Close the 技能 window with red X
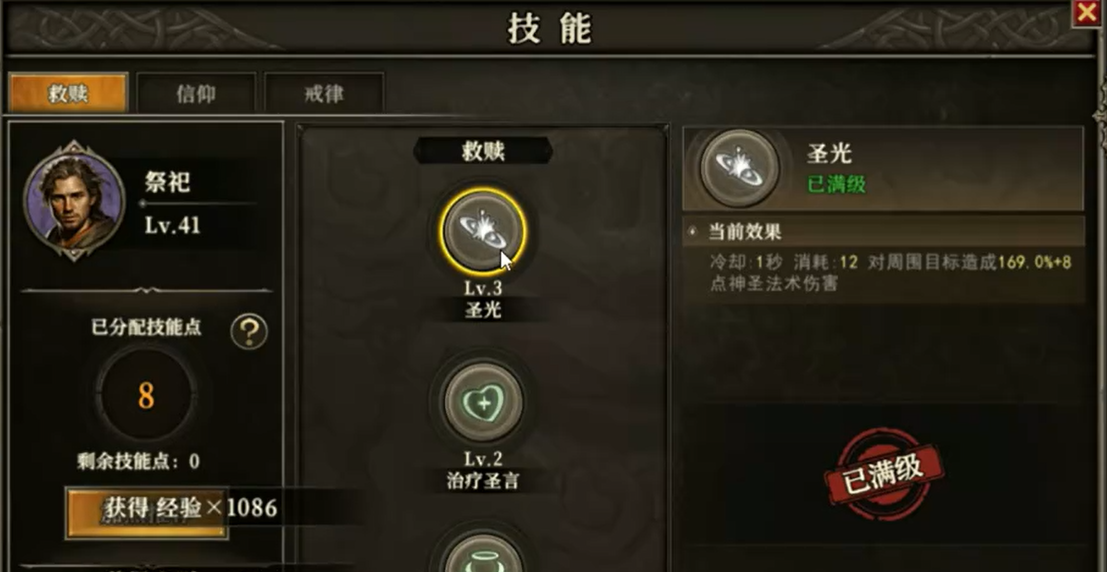The height and width of the screenshot is (572, 1107). pos(1087,13)
